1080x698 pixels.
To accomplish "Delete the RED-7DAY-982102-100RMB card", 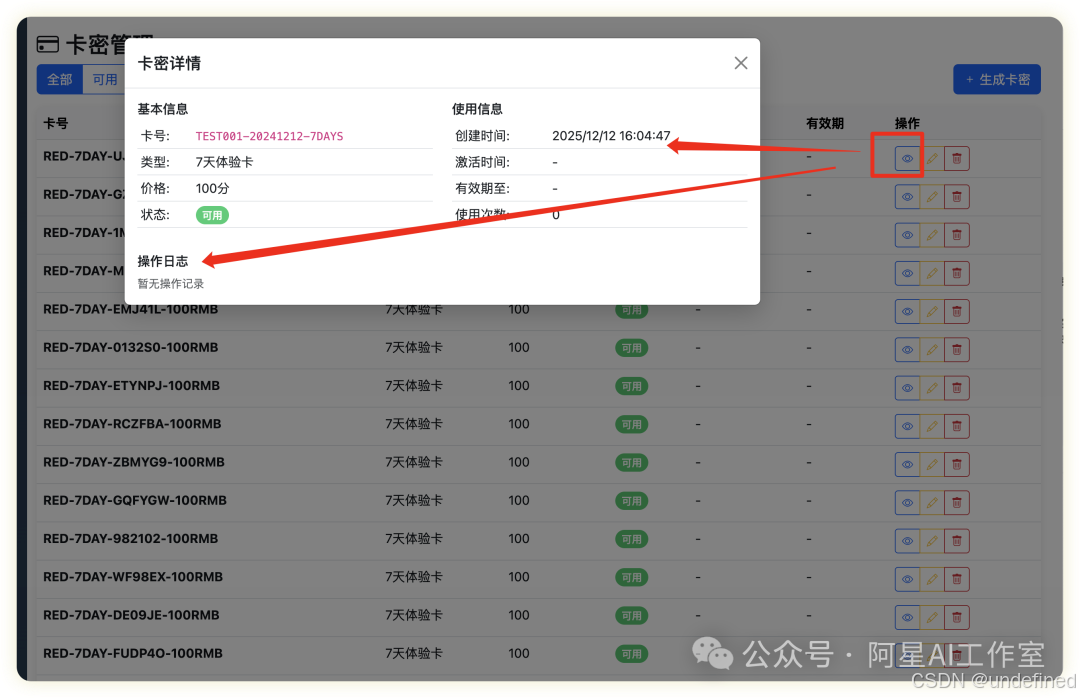I will coord(957,541).
